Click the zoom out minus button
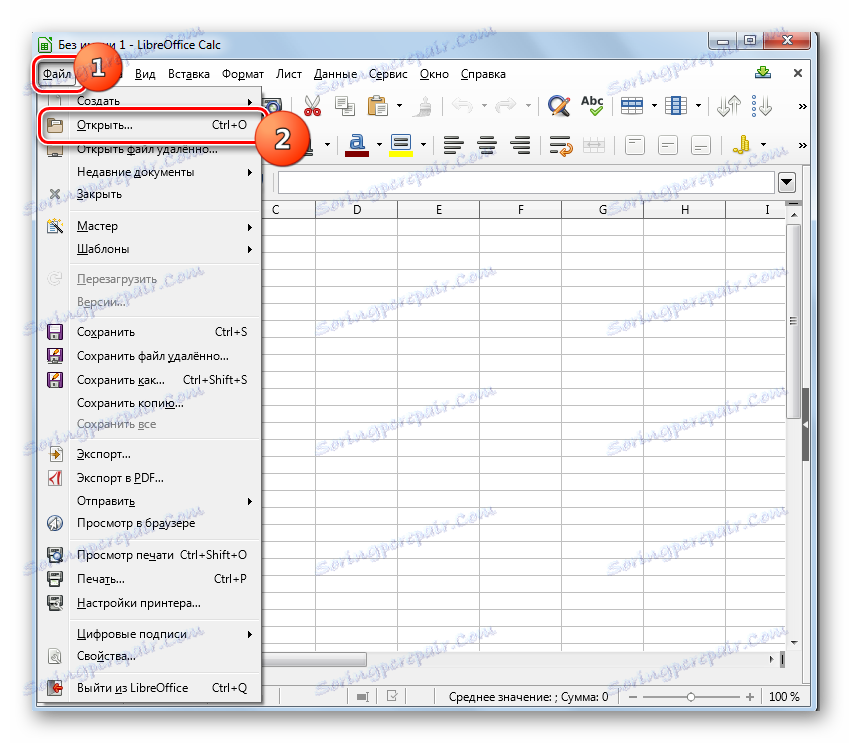Viewport: 852px width, 743px height. pos(632,697)
